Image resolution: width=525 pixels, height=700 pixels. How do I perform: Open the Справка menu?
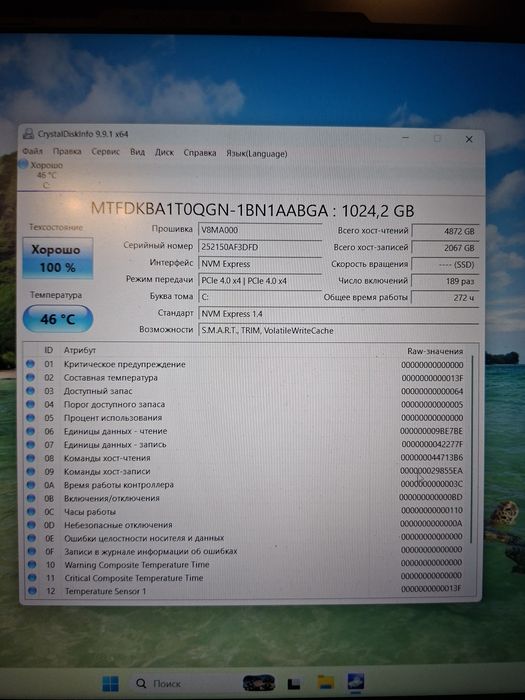point(200,153)
